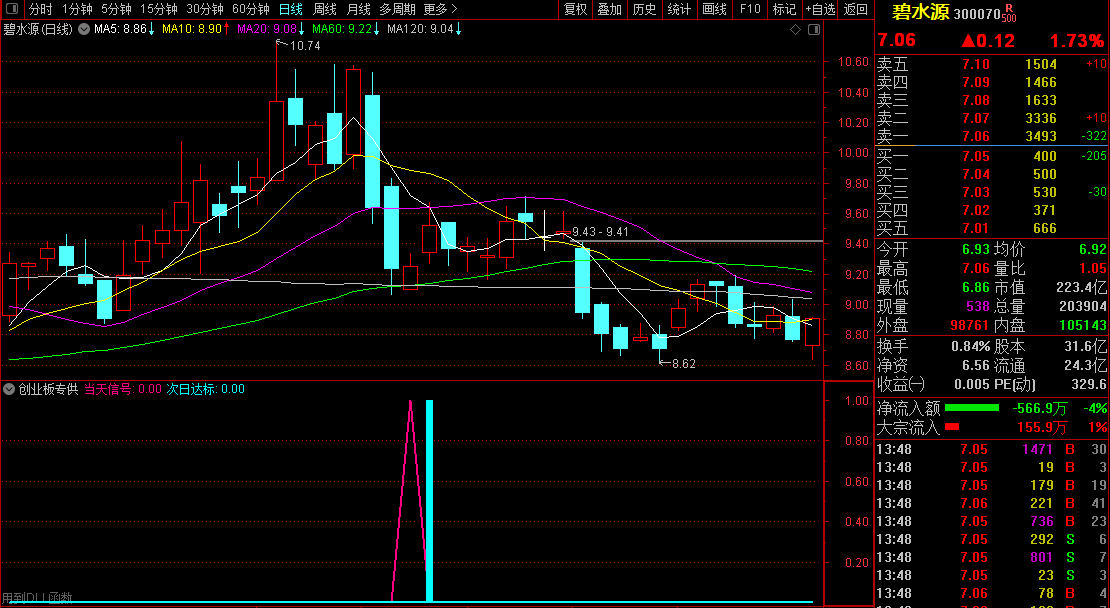Toggle the 统计 statistics view
The height and width of the screenshot is (608, 1110).
(679, 10)
